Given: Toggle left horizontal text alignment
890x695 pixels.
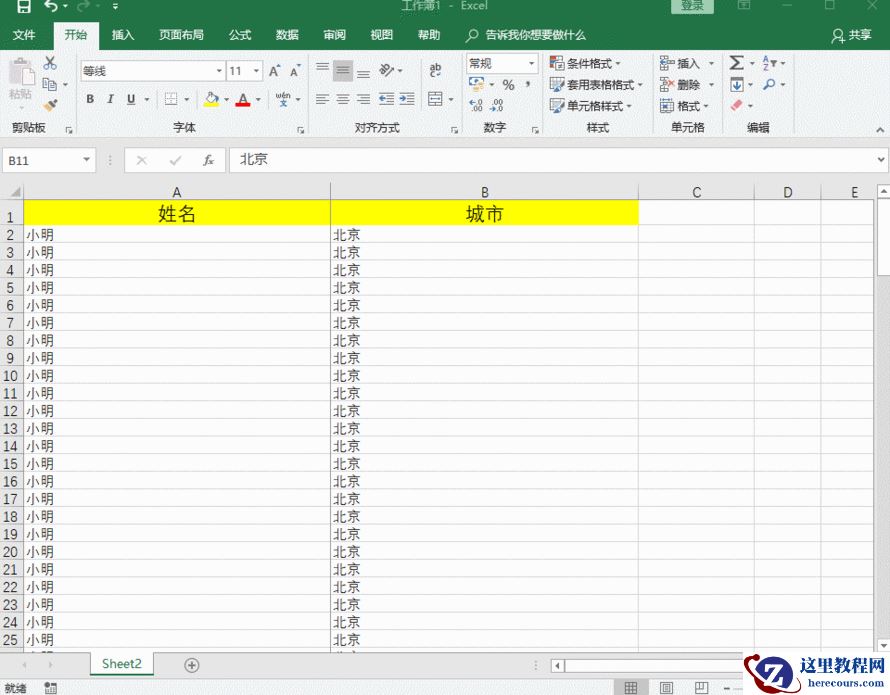Looking at the screenshot, I should click(322, 99).
